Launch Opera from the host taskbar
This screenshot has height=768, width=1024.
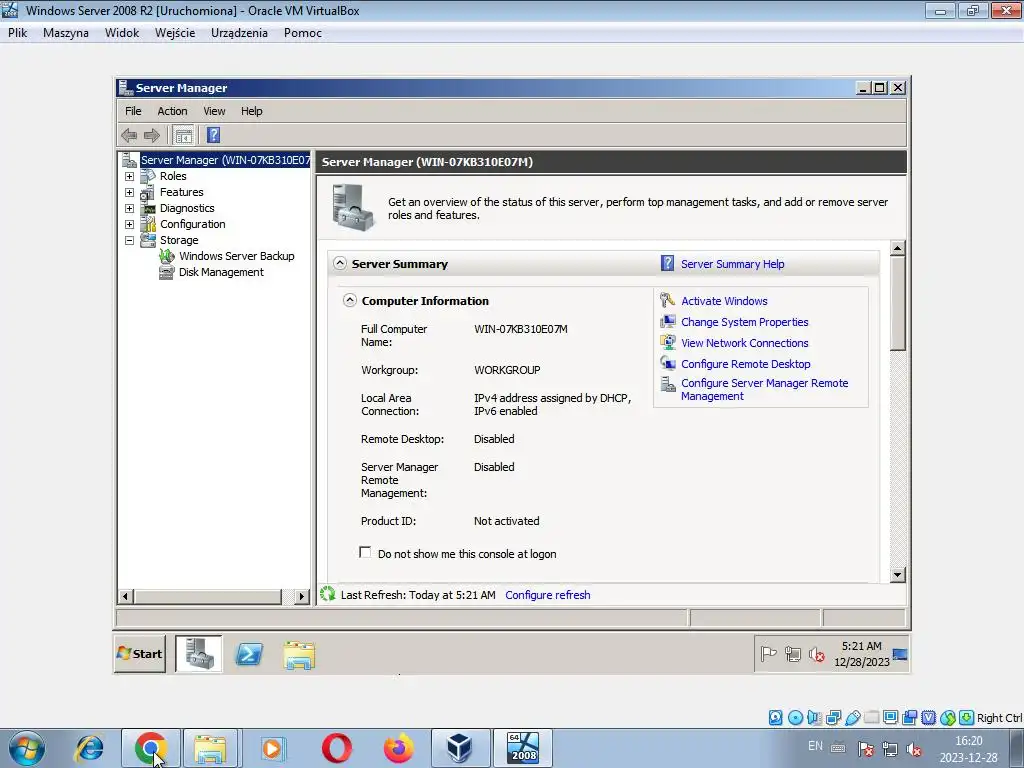[x=337, y=748]
